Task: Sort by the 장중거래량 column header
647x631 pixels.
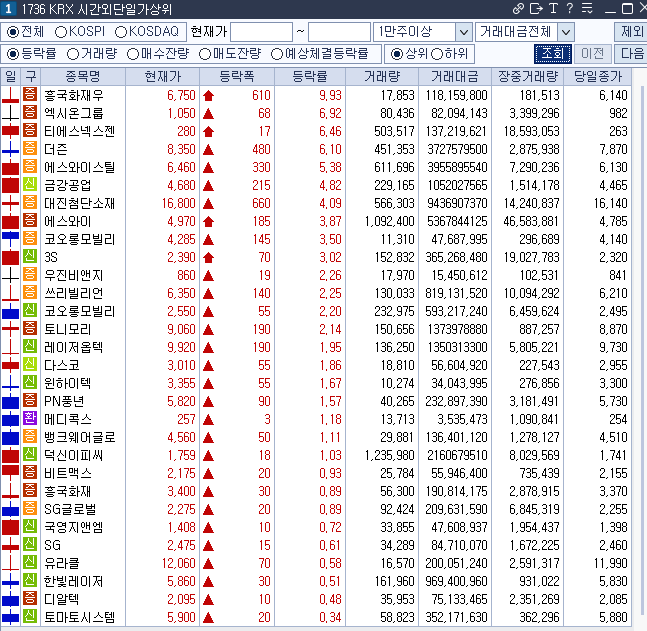Action: click(528, 76)
